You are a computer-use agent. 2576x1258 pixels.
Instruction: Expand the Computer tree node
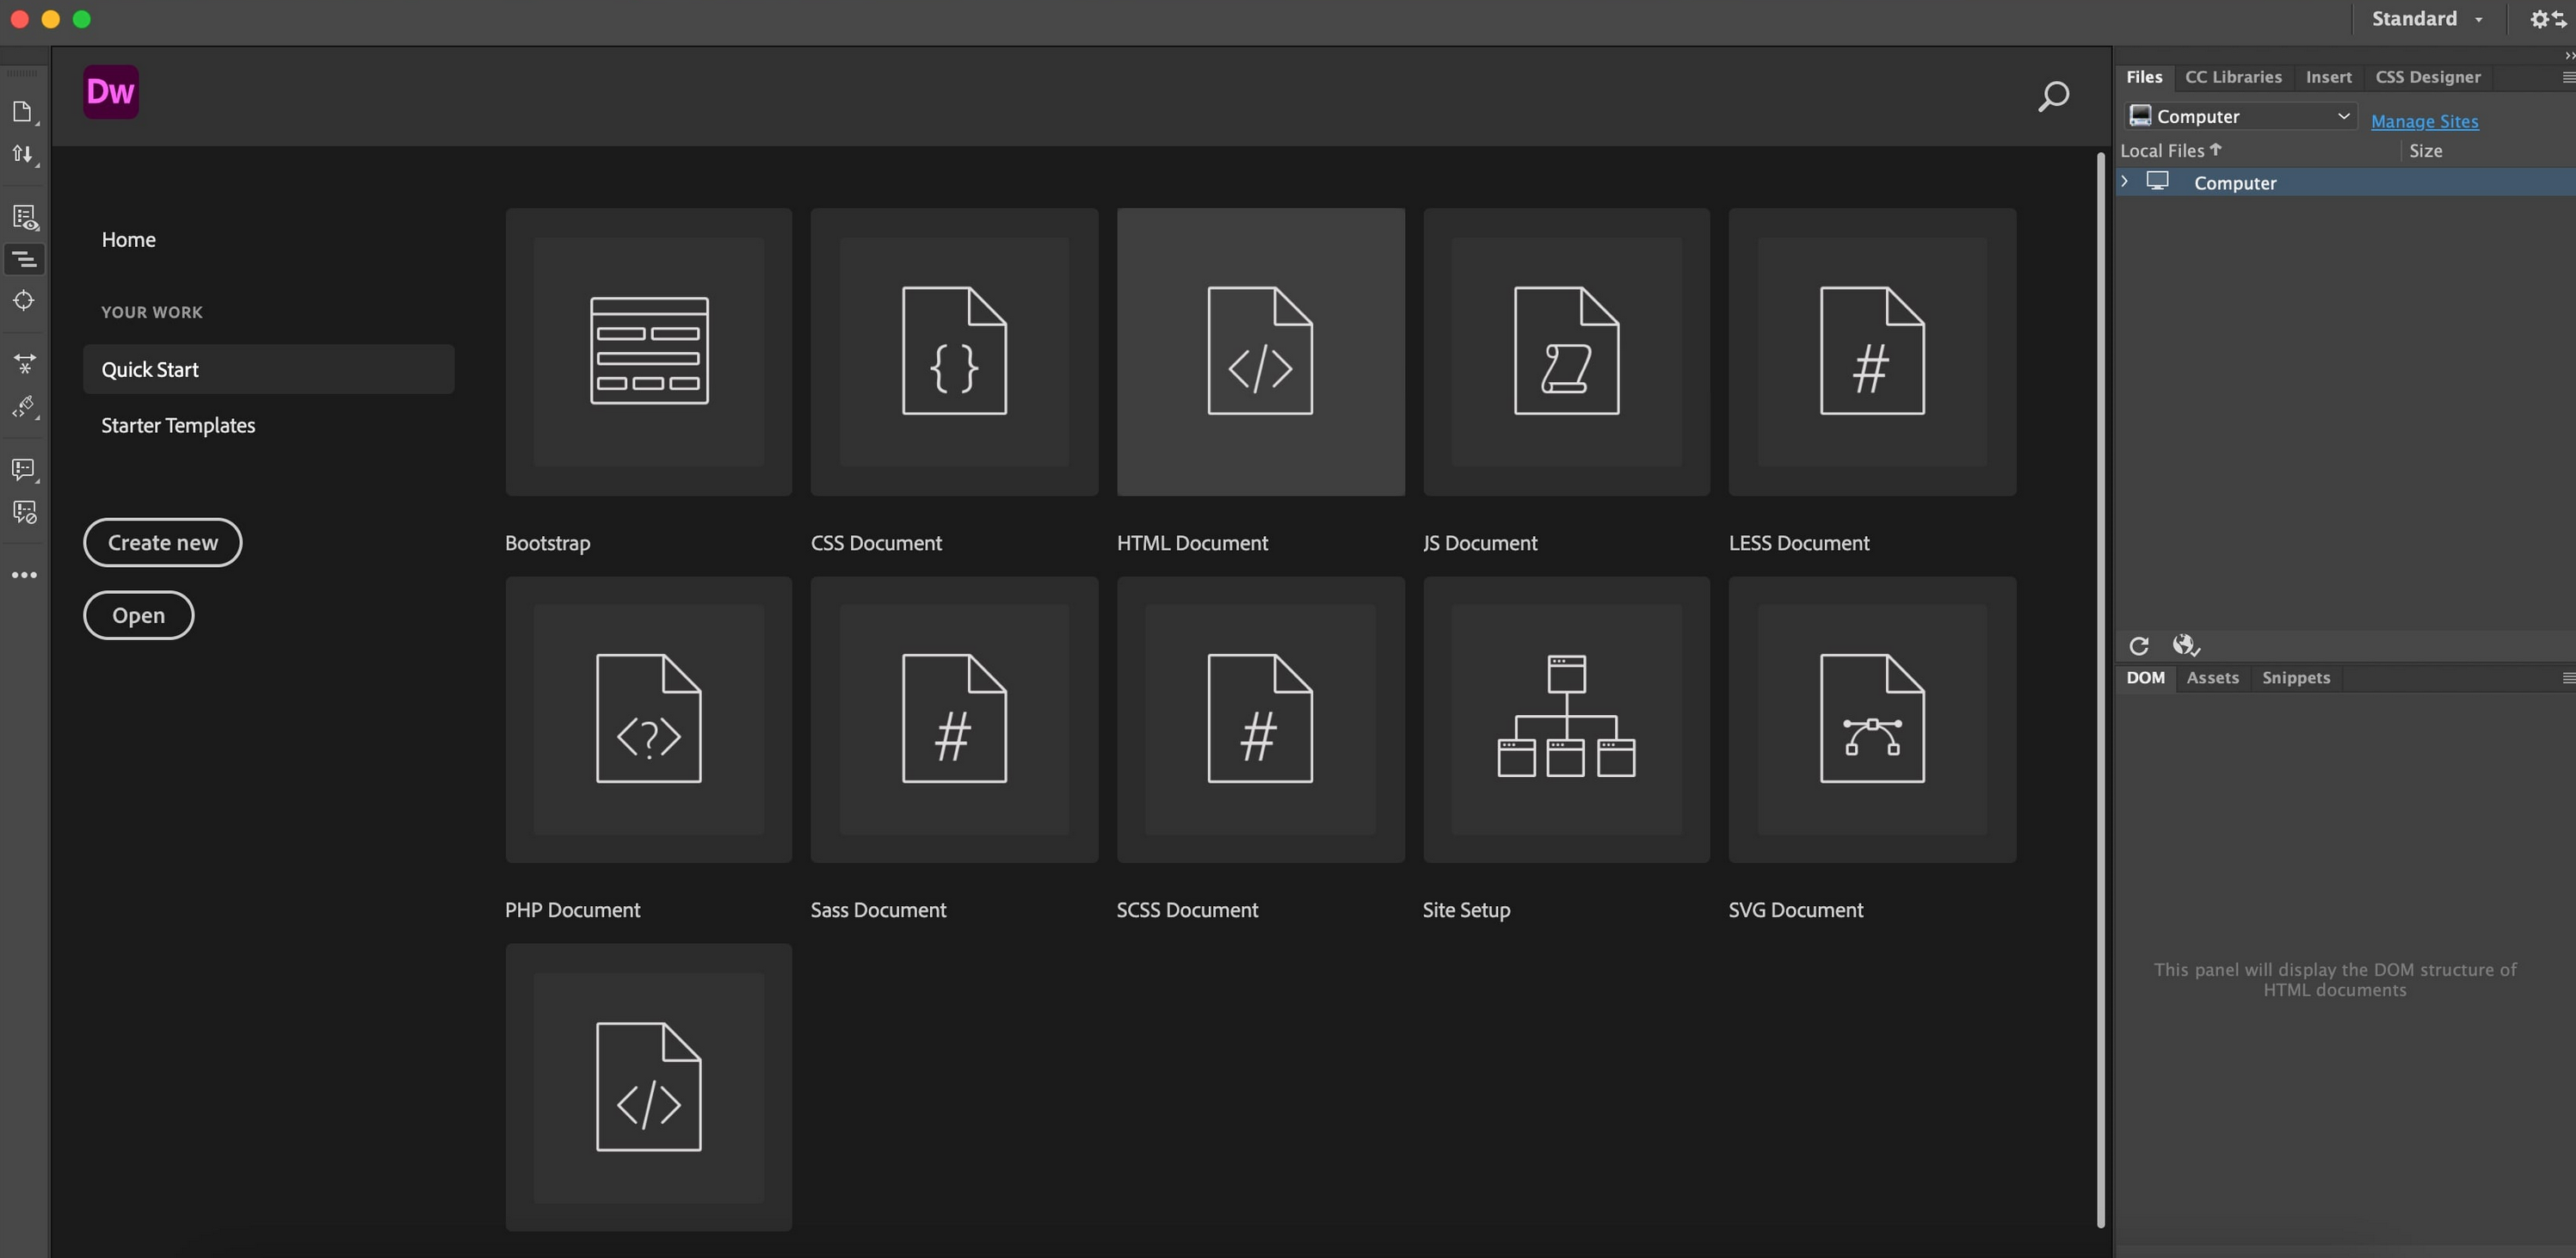click(x=2125, y=181)
